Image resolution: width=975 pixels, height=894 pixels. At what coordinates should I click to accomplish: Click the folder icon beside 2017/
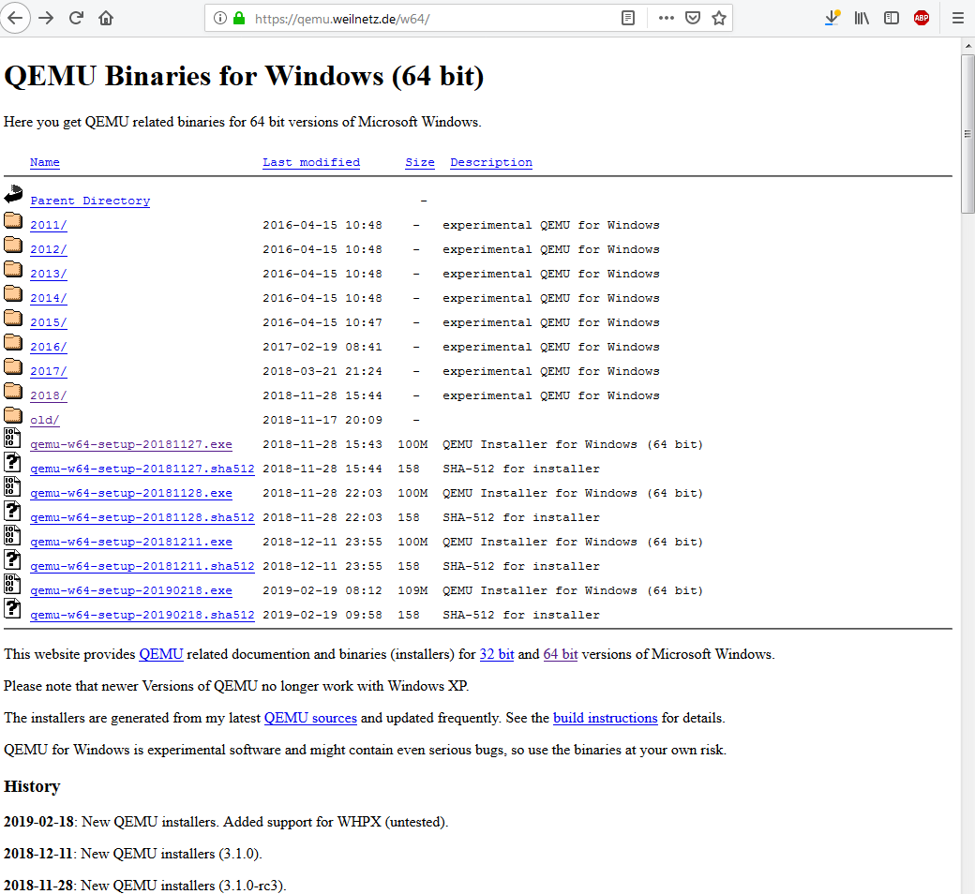(13, 366)
